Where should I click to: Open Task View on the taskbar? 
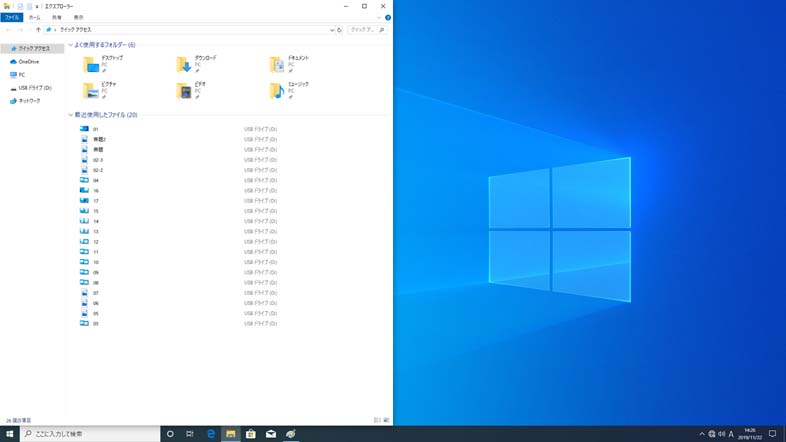[190, 434]
